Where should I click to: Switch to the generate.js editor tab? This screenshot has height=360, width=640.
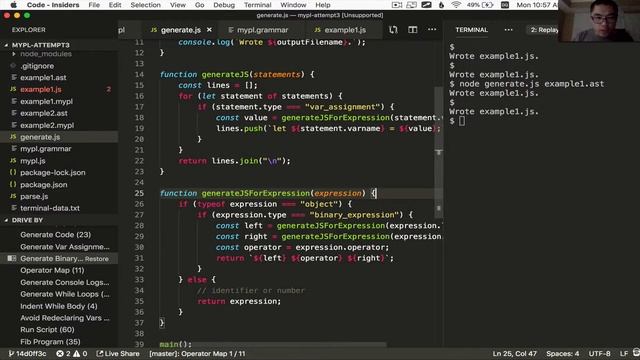tap(180, 30)
